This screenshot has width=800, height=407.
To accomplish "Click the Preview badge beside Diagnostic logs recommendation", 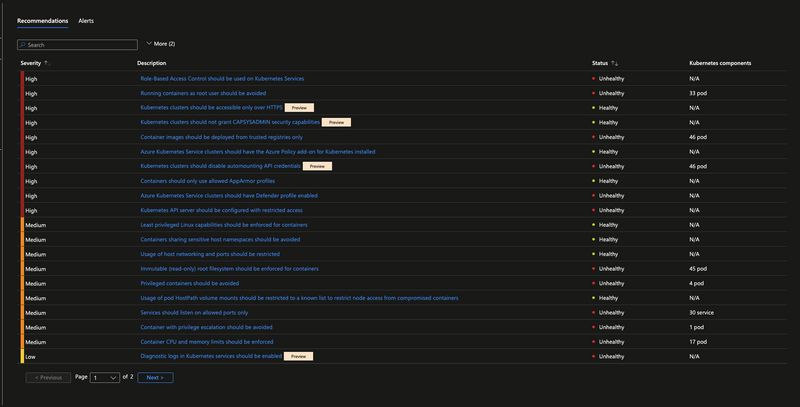I will coord(298,356).
